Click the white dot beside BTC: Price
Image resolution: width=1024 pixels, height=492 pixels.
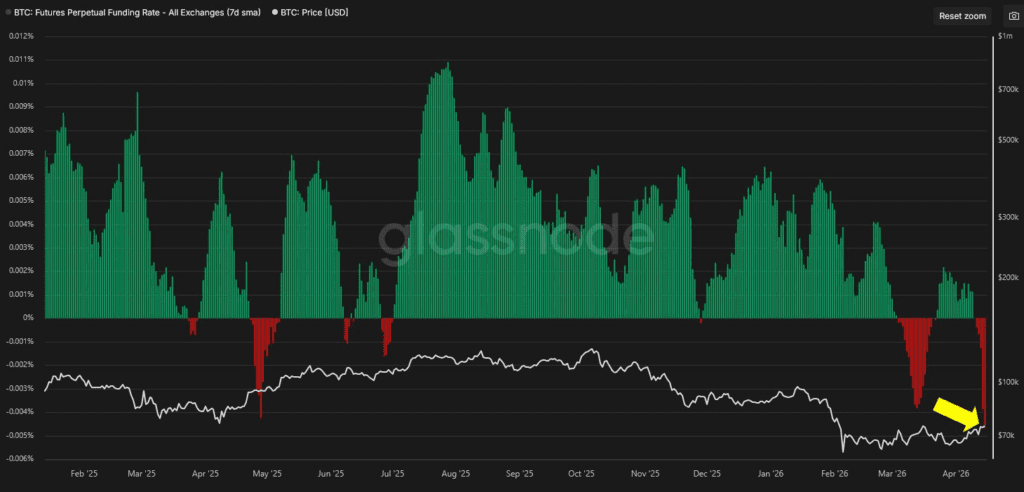(275, 11)
